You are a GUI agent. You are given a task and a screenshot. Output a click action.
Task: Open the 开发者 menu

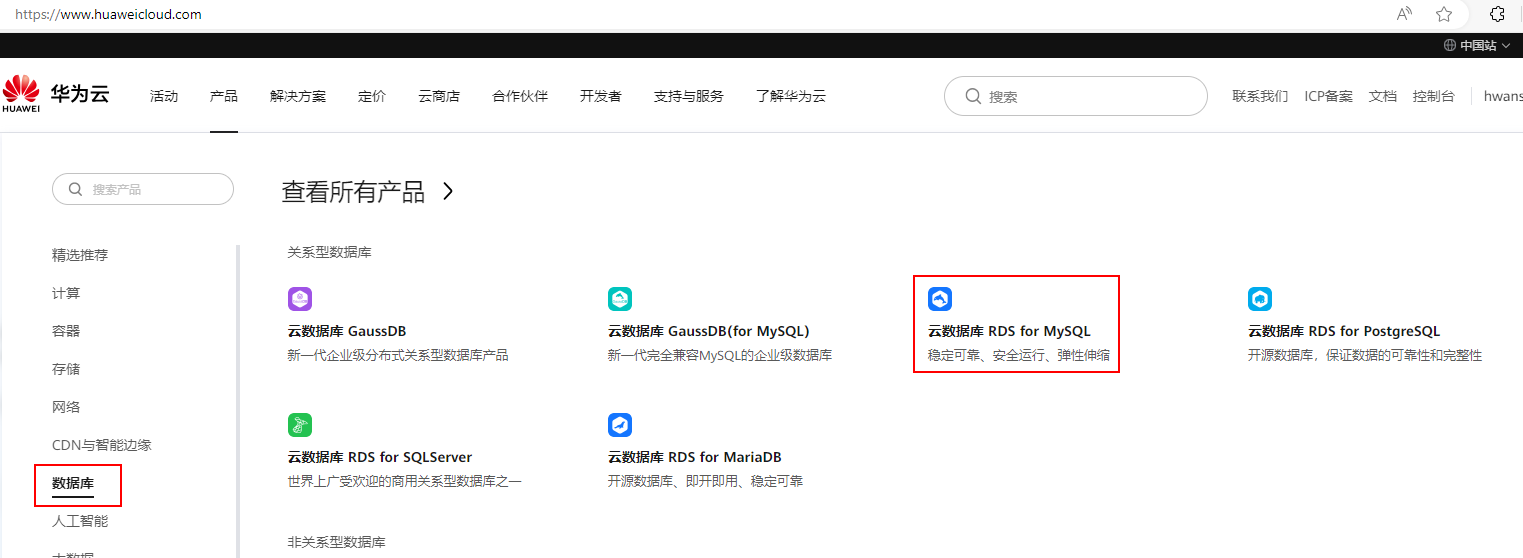click(601, 96)
